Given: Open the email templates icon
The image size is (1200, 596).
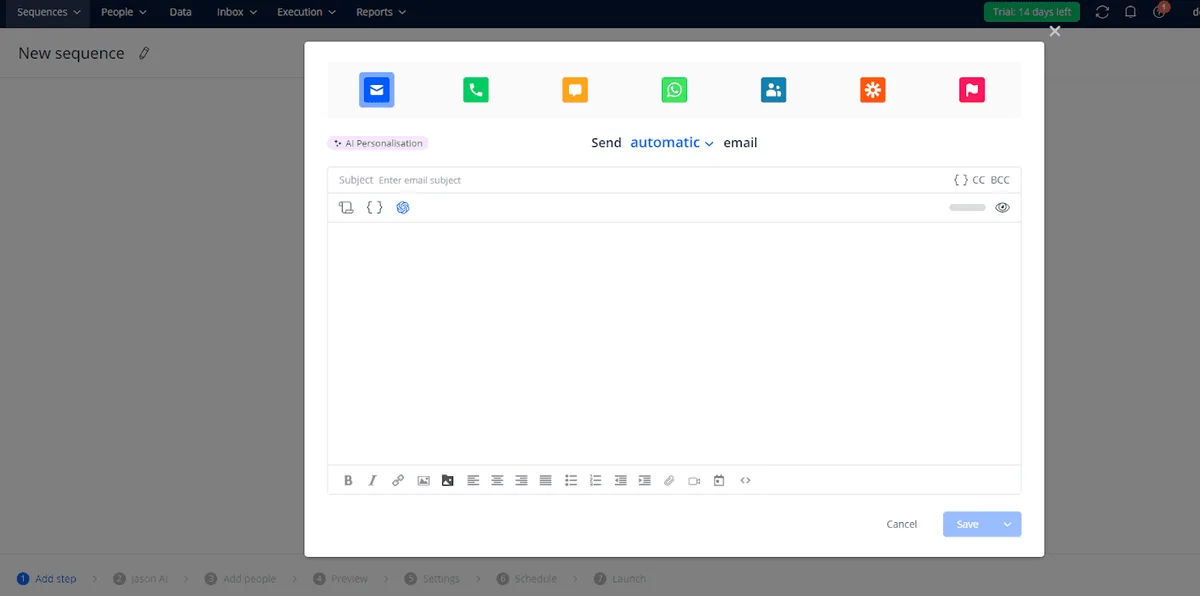Looking at the screenshot, I should [x=347, y=206].
